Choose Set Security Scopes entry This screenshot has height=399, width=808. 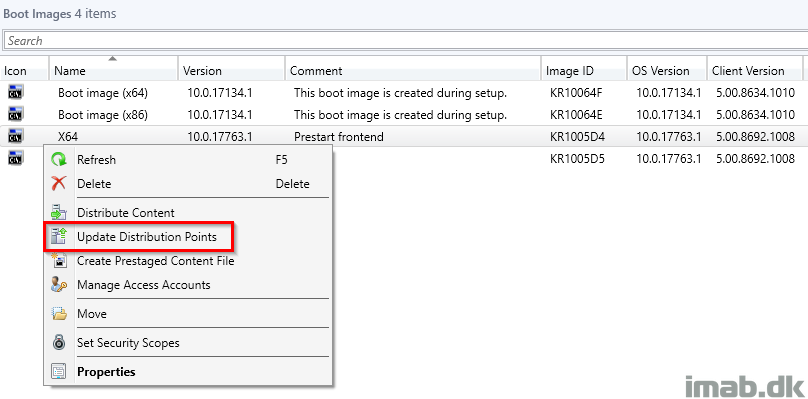point(128,343)
